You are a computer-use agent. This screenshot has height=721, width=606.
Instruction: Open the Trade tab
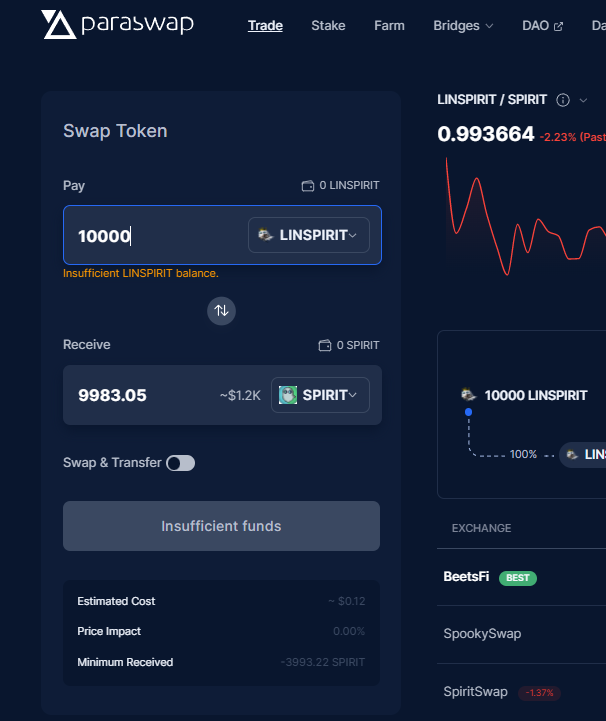(x=265, y=26)
